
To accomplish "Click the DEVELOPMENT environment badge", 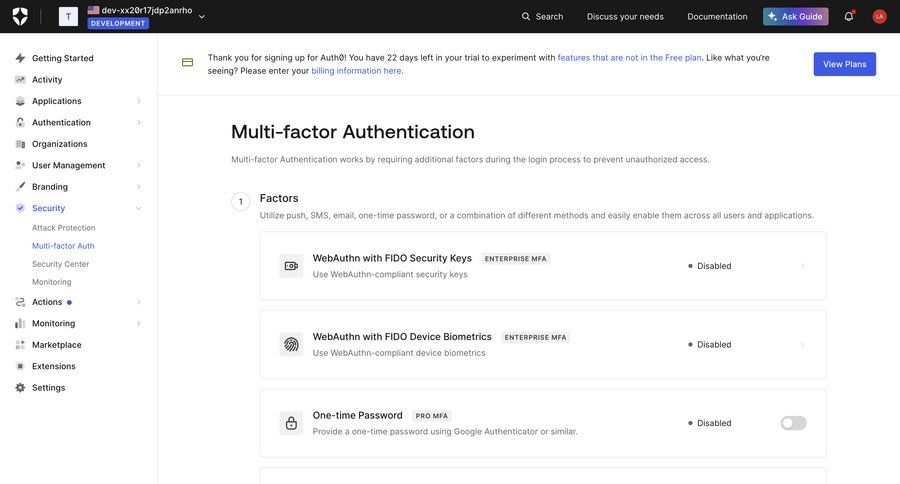I will (x=118, y=24).
